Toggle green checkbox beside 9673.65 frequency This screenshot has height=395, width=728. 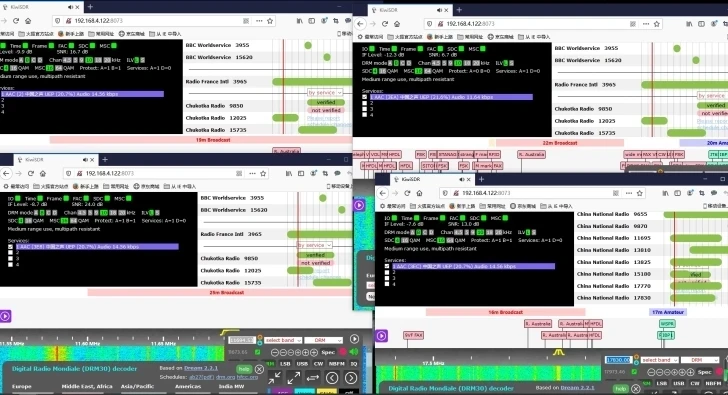tap(257, 352)
